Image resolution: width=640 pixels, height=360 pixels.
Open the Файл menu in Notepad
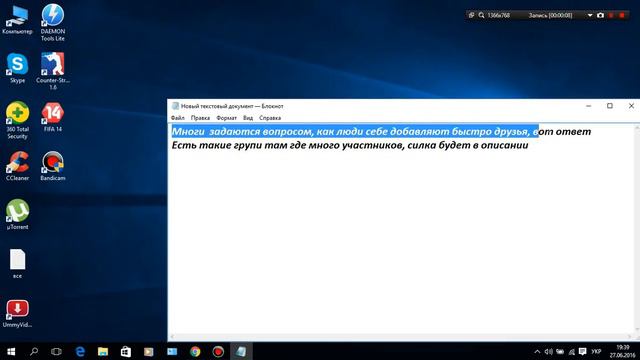pos(178,118)
